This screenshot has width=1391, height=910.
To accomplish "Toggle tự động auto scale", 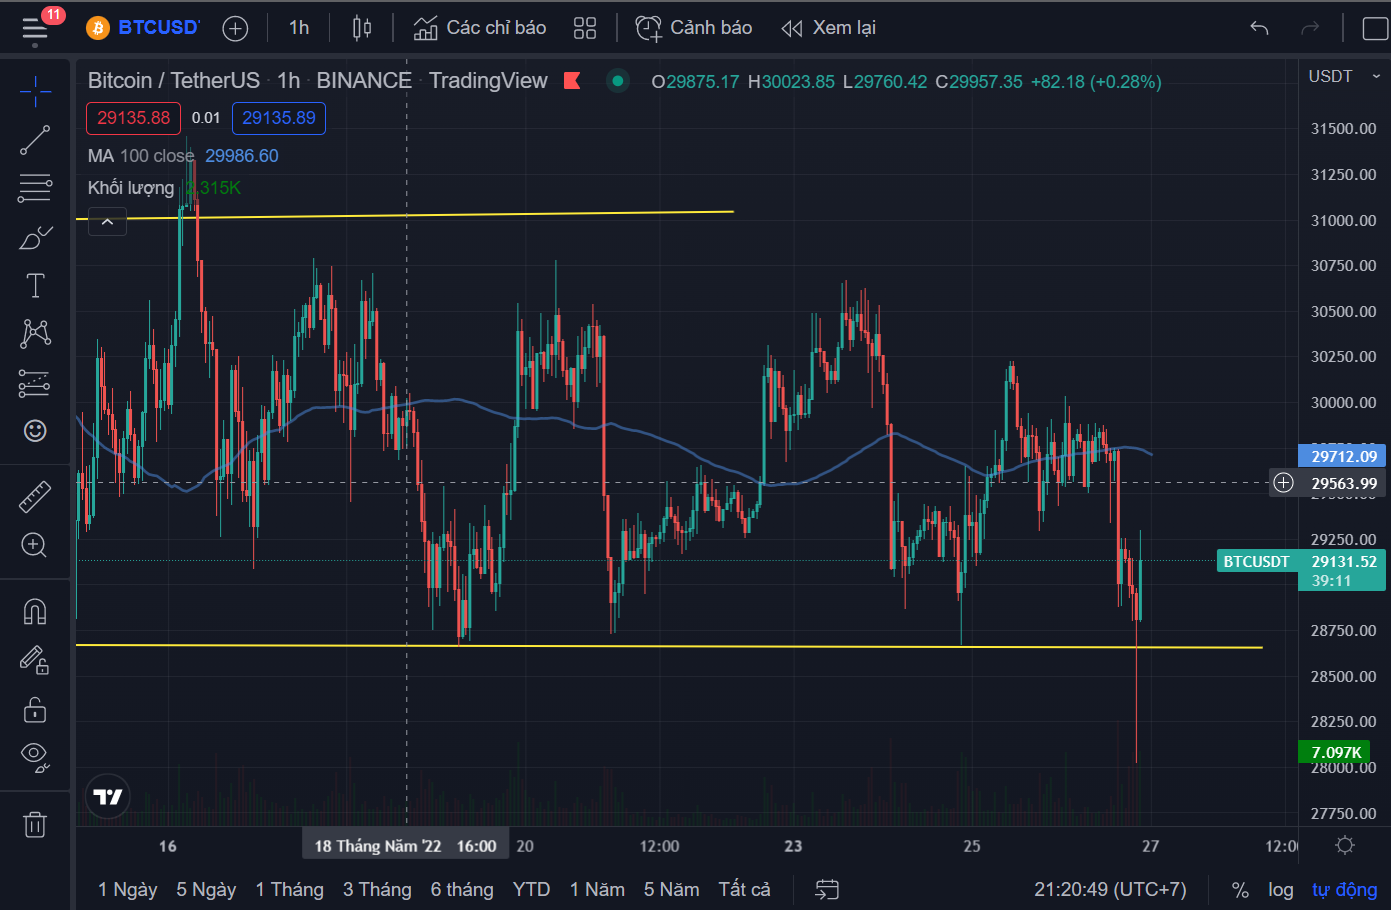I will [x=1344, y=889].
